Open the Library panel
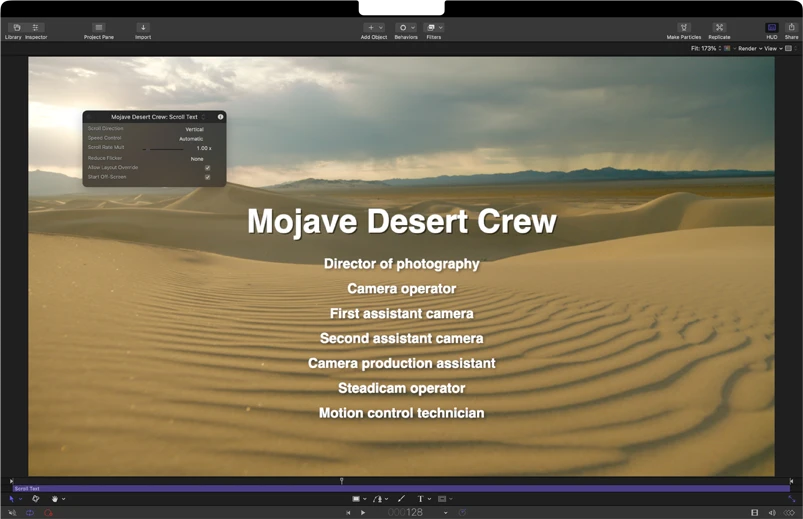 pyautogui.click(x=16, y=28)
